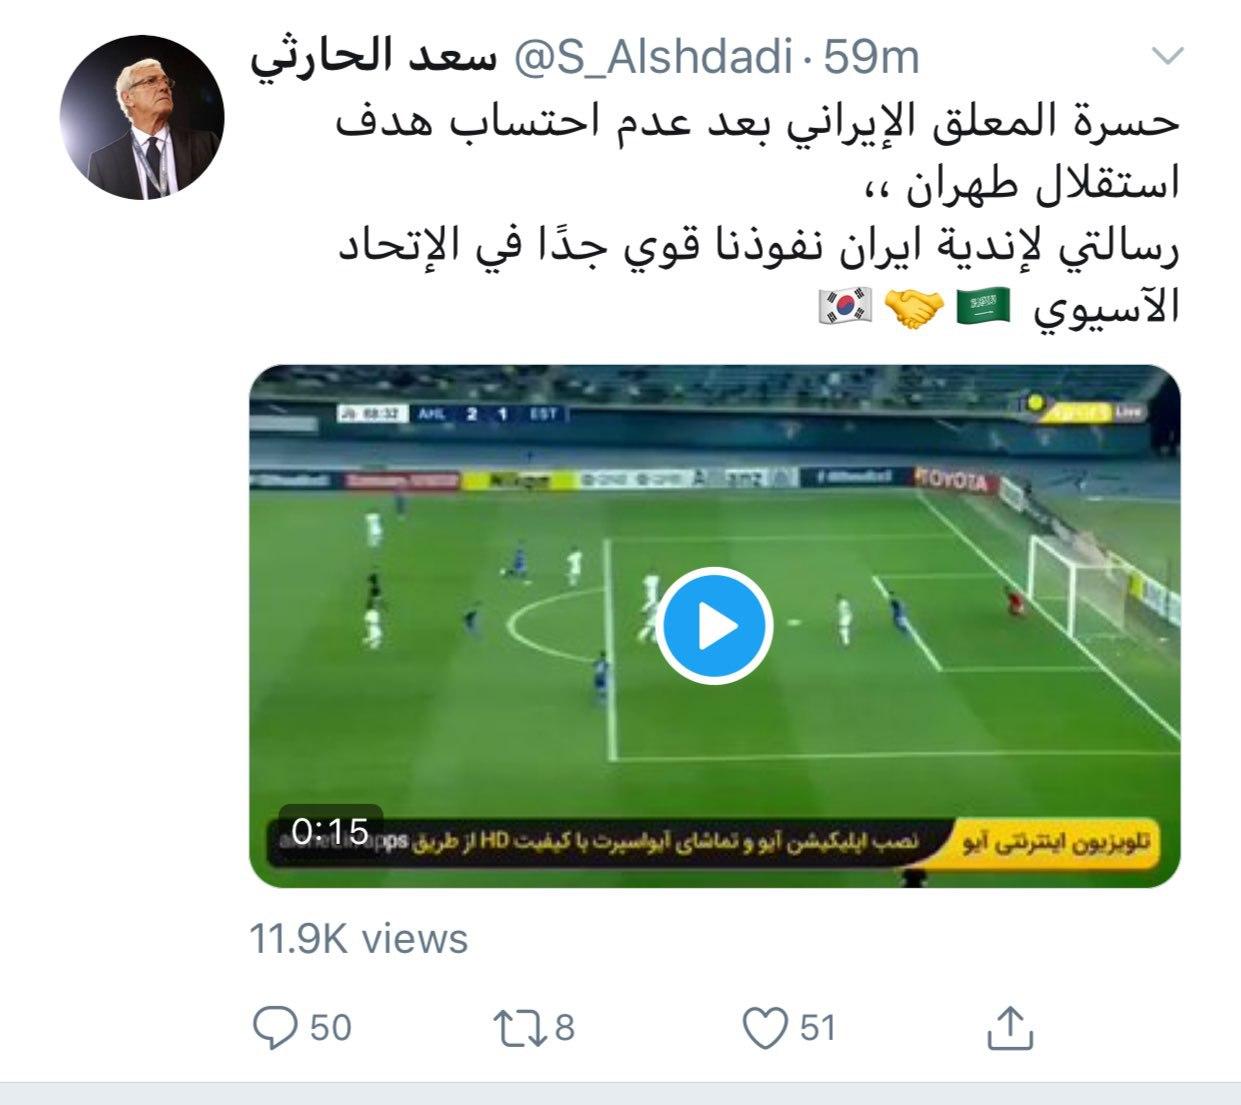Click the retweet count 8
This screenshot has height=1105, width=1241.
click(x=564, y=1028)
